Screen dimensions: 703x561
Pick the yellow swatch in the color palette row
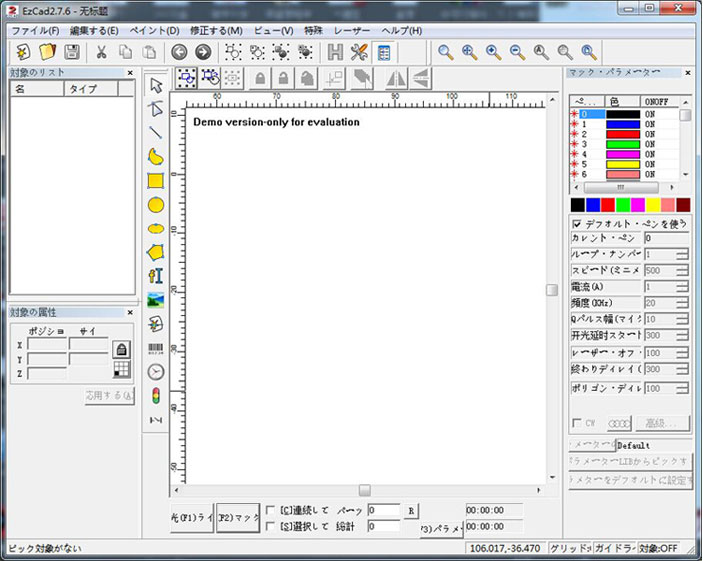pos(653,205)
